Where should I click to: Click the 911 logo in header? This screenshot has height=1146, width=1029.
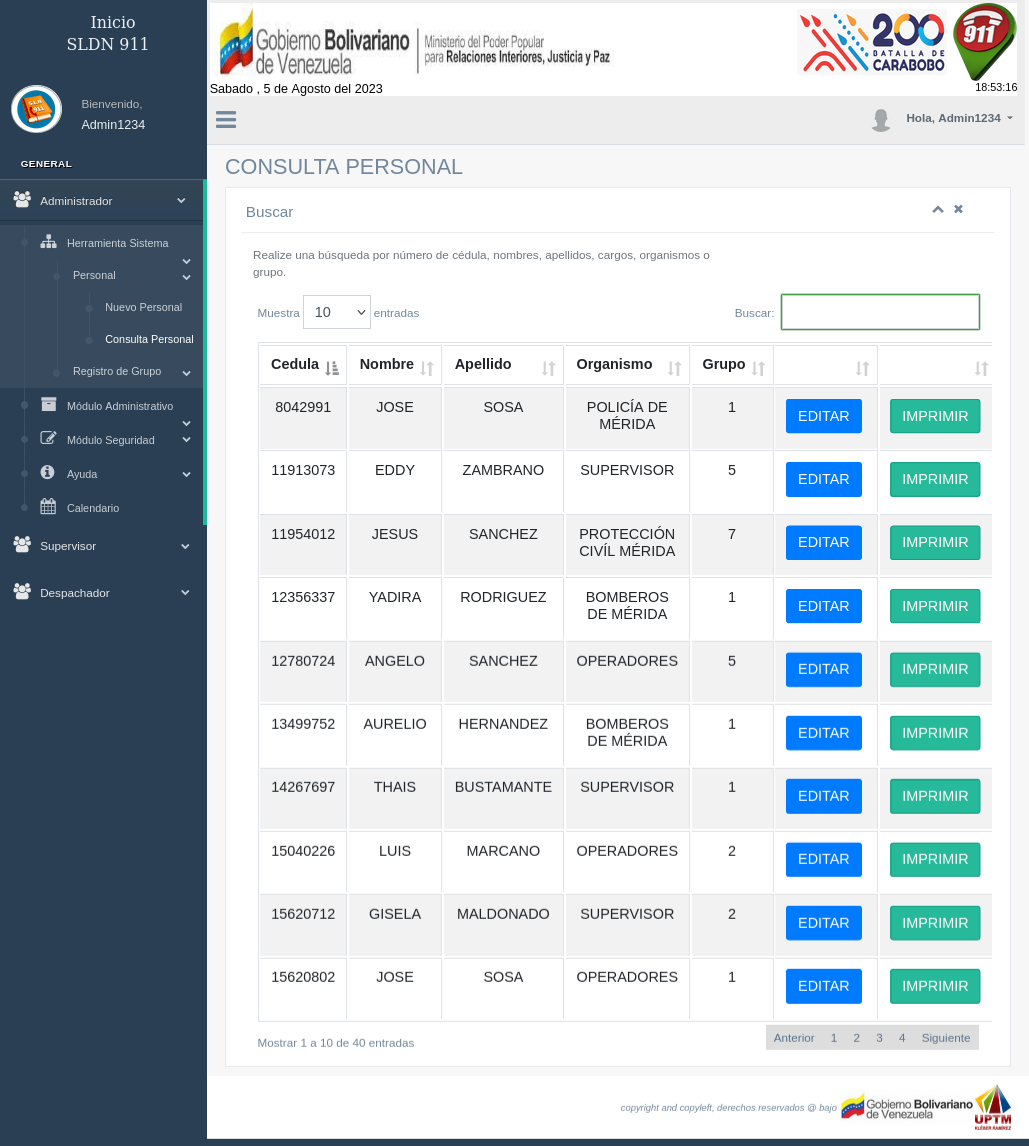pyautogui.click(x=984, y=42)
